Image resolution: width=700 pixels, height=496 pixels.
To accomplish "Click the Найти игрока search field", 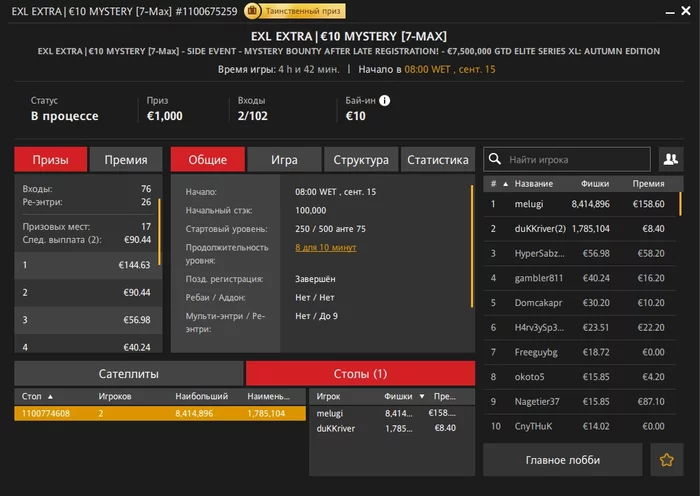I will 567,159.
